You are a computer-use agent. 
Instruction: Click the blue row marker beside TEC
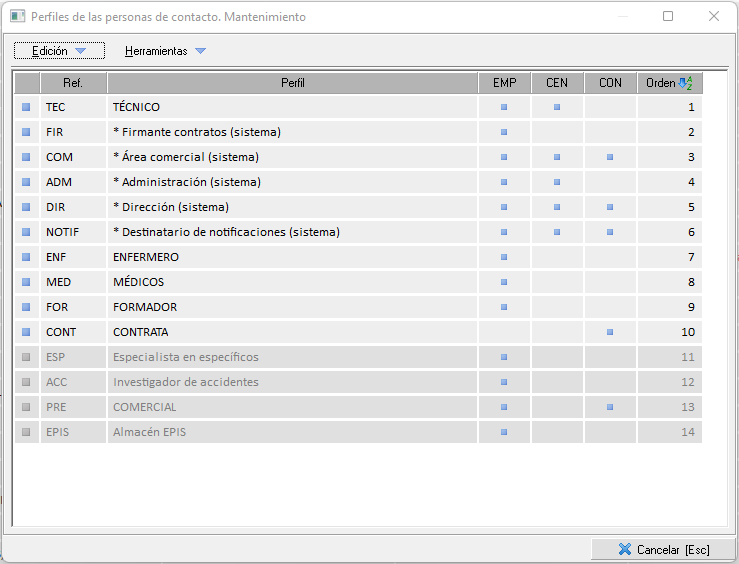(x=26, y=107)
